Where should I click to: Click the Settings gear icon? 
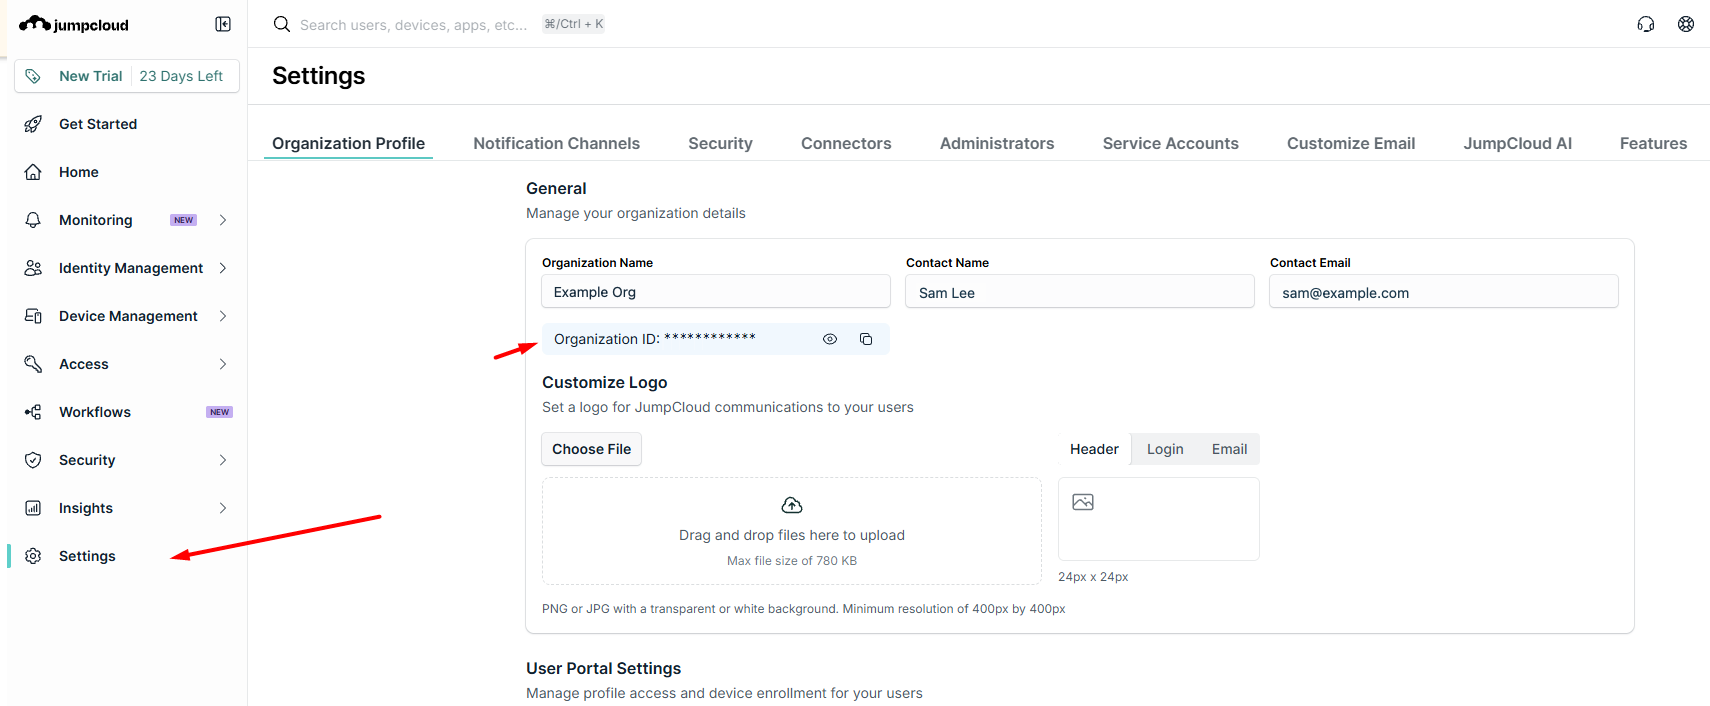pyautogui.click(x=33, y=556)
